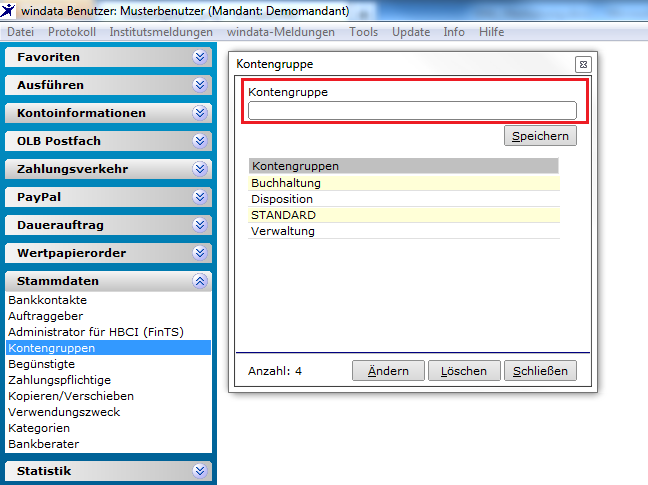Open Zahlungspflichtige under Stammdaten
Screen dimensions: 648x485
point(108,380)
